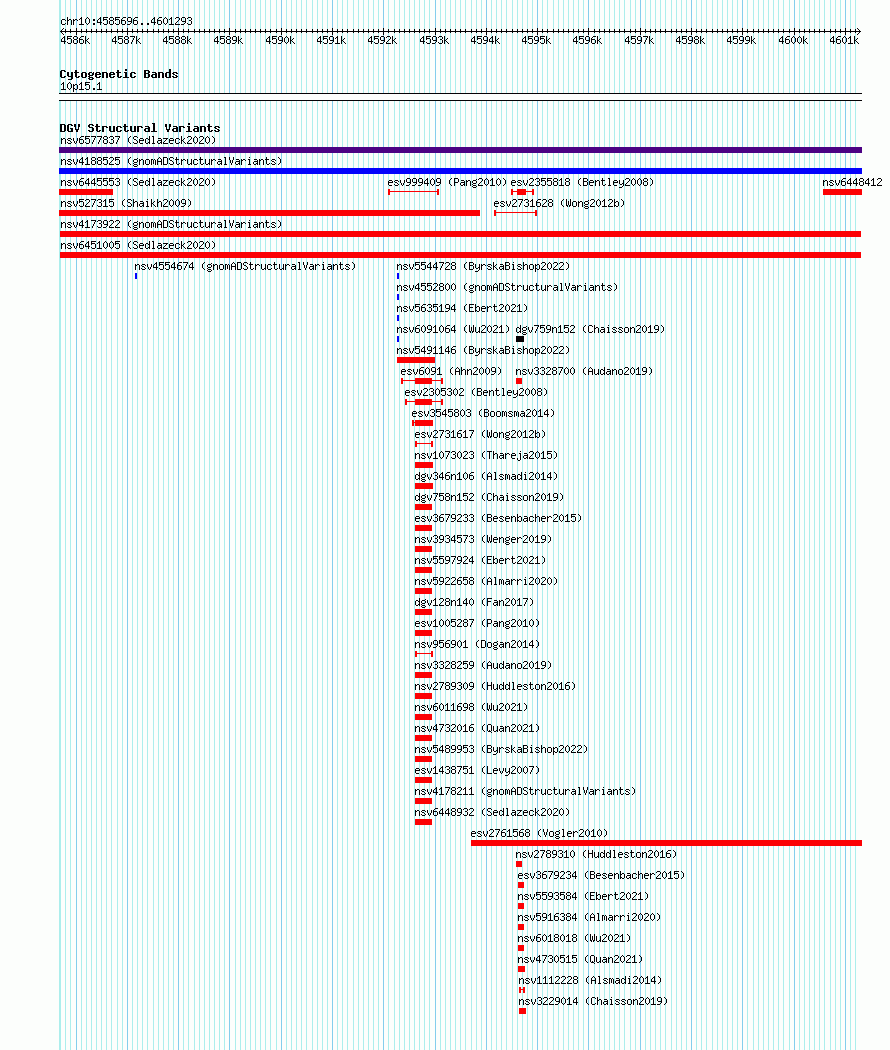Open esv6091 (Ahn2009) label
890x1050 pixels.
(x=451, y=371)
